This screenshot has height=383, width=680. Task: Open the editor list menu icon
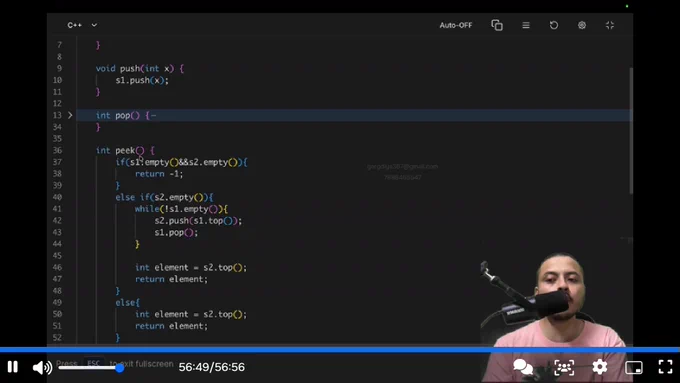coord(526,25)
